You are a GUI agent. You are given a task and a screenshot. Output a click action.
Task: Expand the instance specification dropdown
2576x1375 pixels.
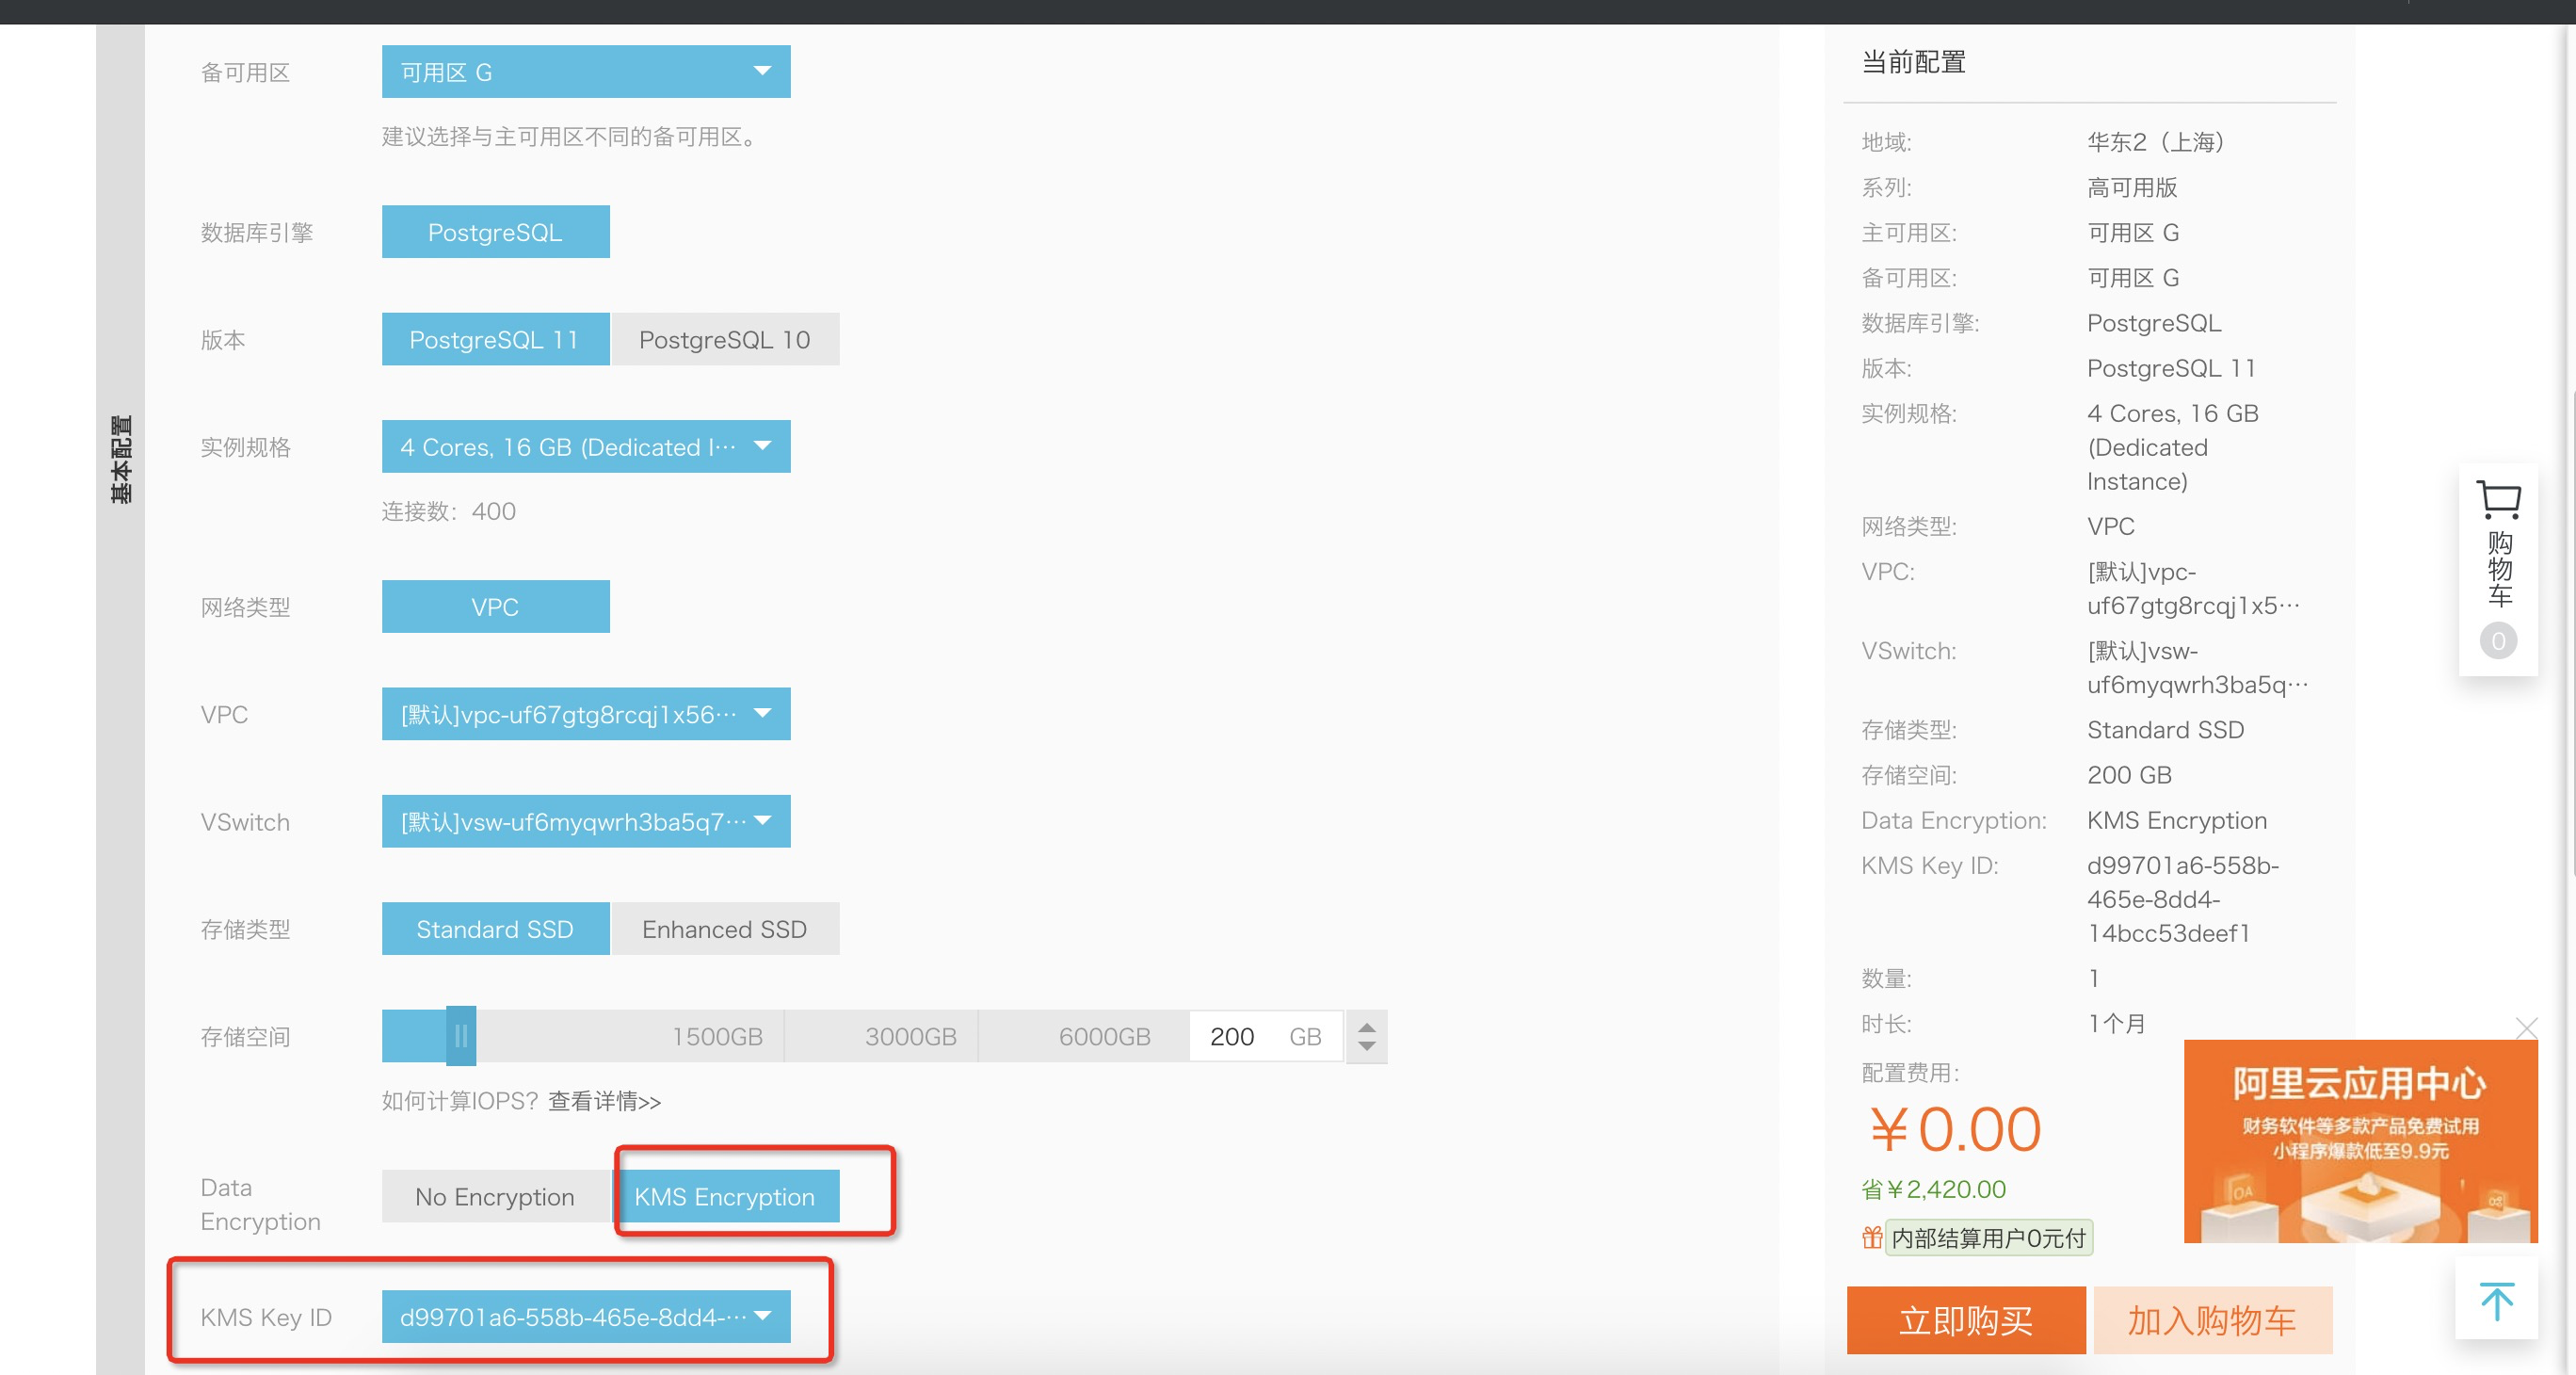(585, 446)
